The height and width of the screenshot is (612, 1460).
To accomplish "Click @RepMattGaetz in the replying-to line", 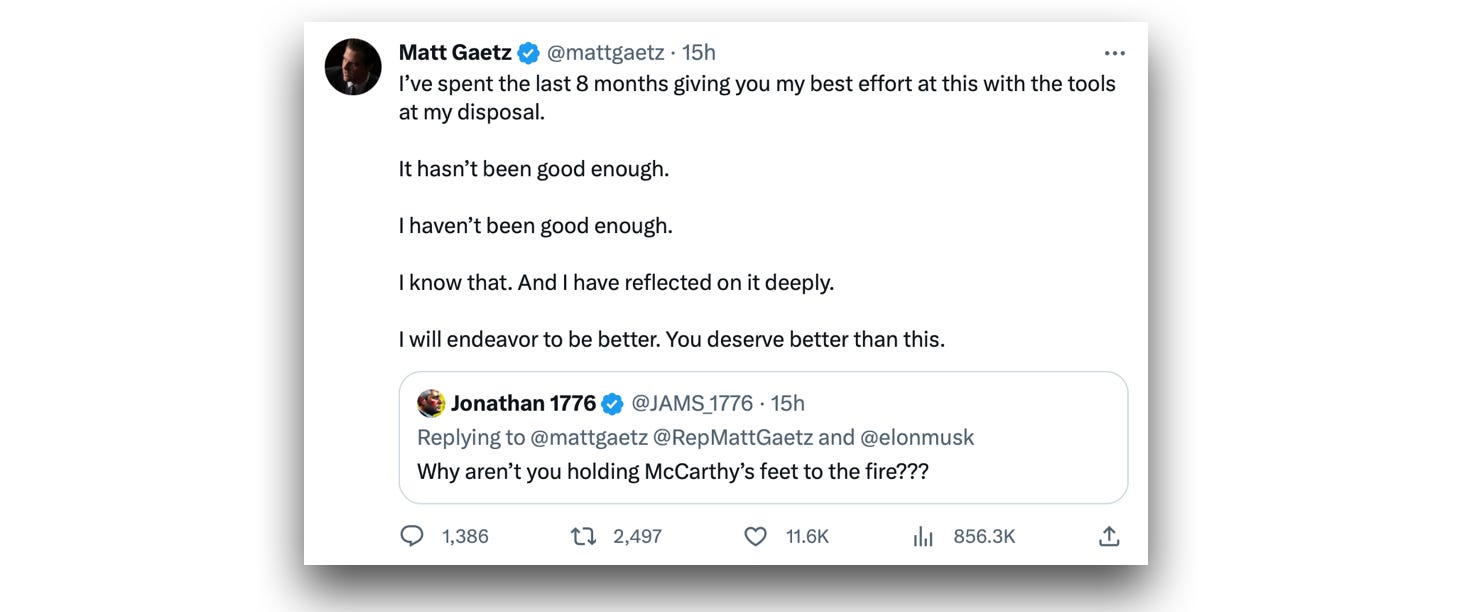I will coord(733,437).
